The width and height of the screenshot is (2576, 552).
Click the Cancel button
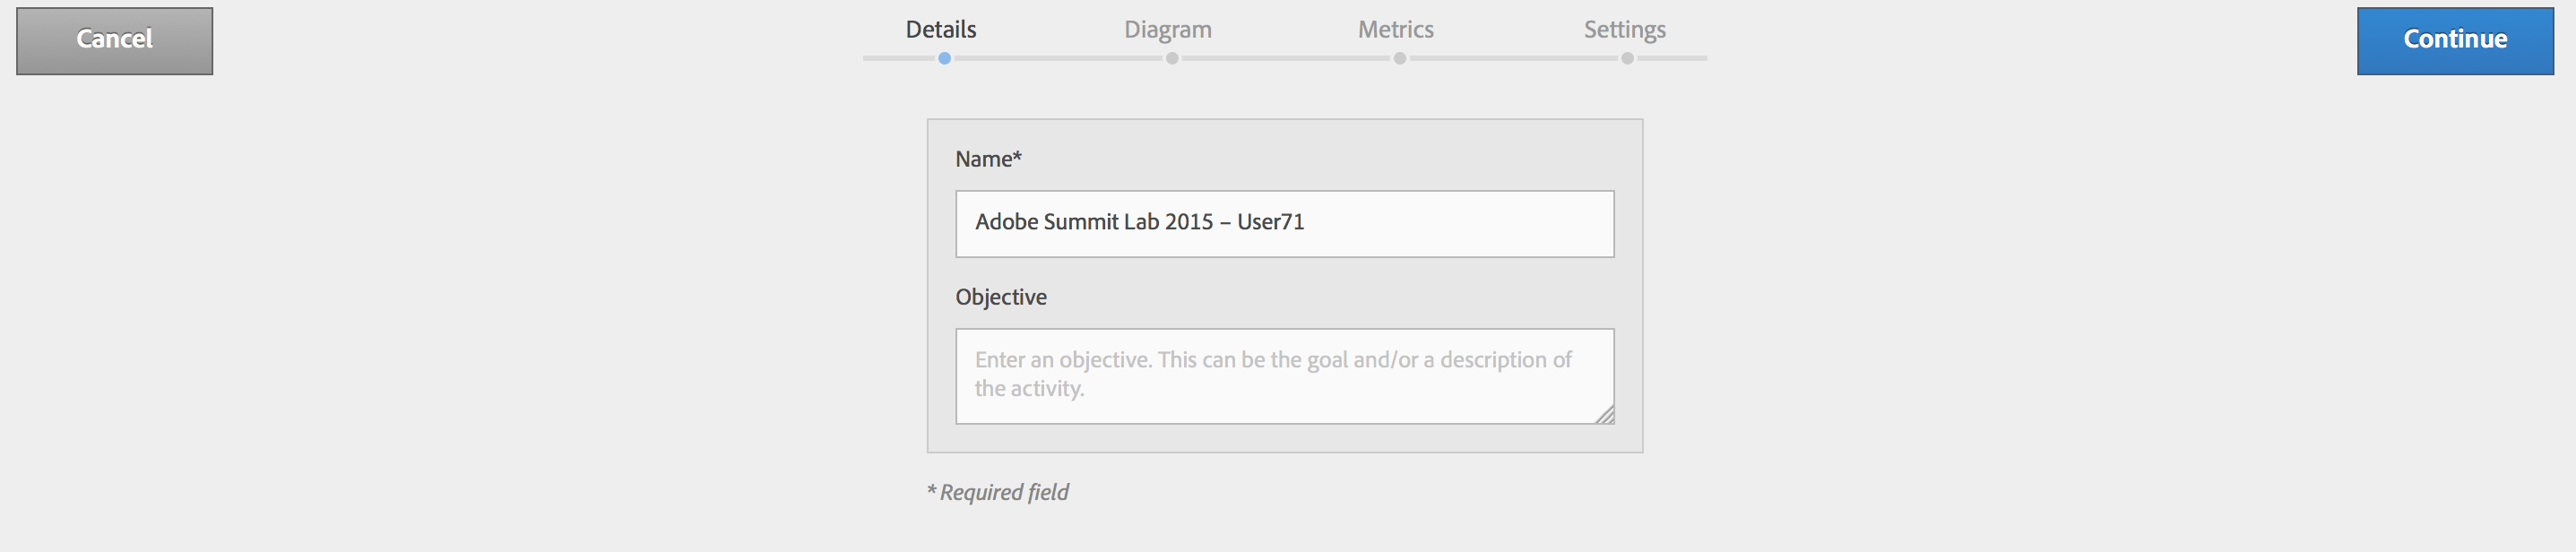pos(114,40)
